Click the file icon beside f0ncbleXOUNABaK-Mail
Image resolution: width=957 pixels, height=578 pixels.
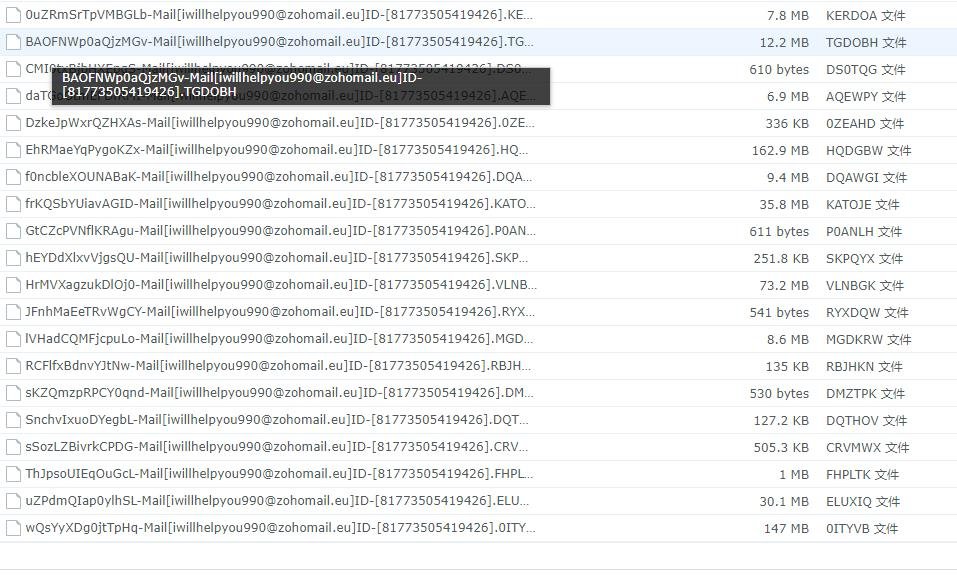[13, 177]
